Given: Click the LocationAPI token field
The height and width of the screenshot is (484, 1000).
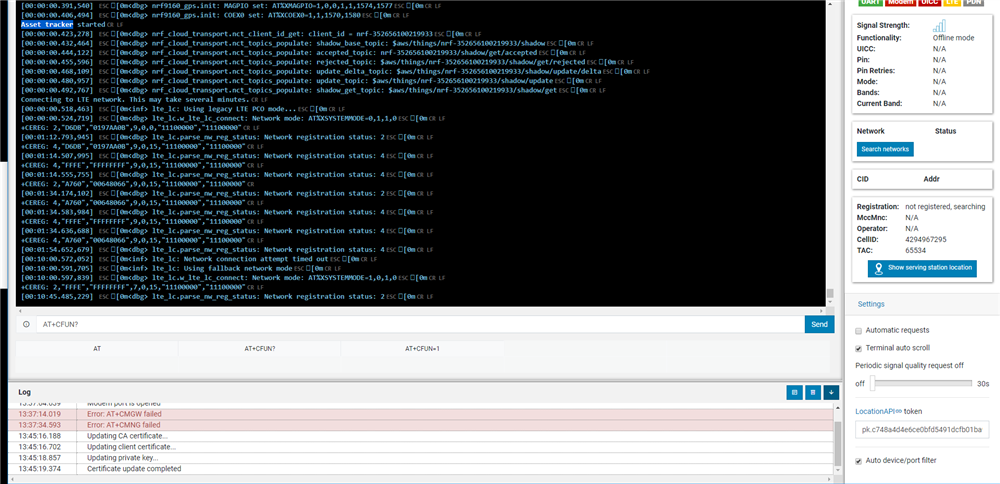Looking at the screenshot, I should 921,430.
